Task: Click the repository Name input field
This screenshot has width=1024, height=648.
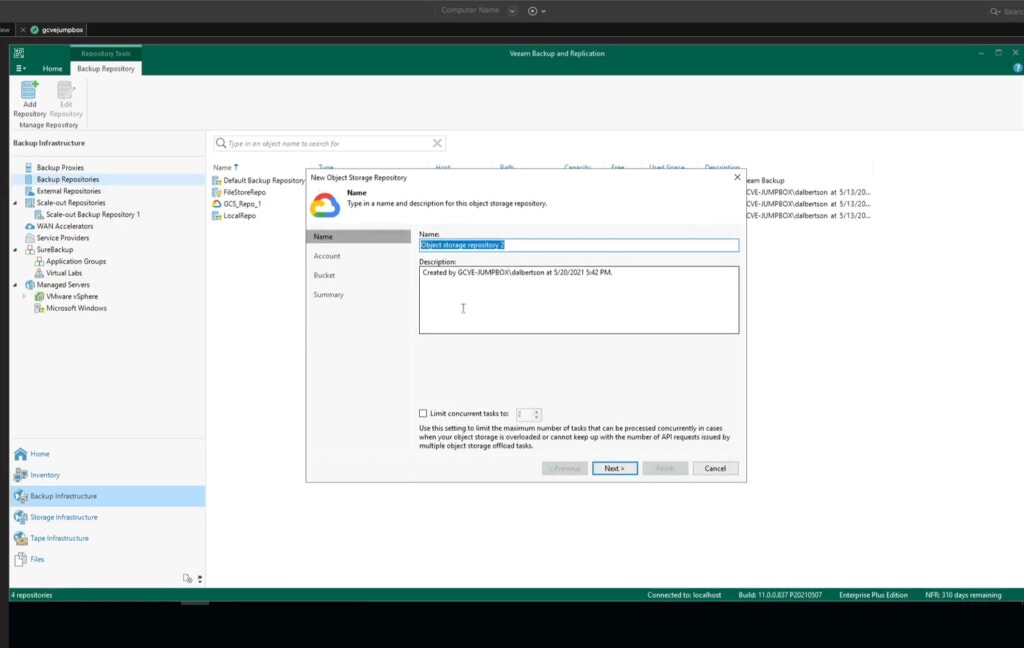Action: 579,245
